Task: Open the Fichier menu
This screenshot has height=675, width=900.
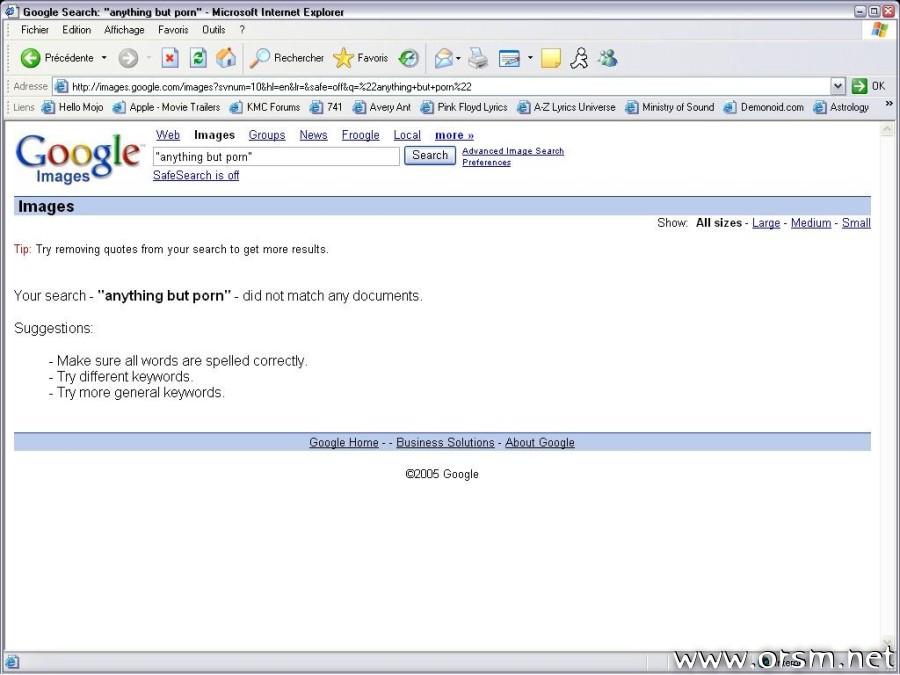Action: pyautogui.click(x=34, y=30)
